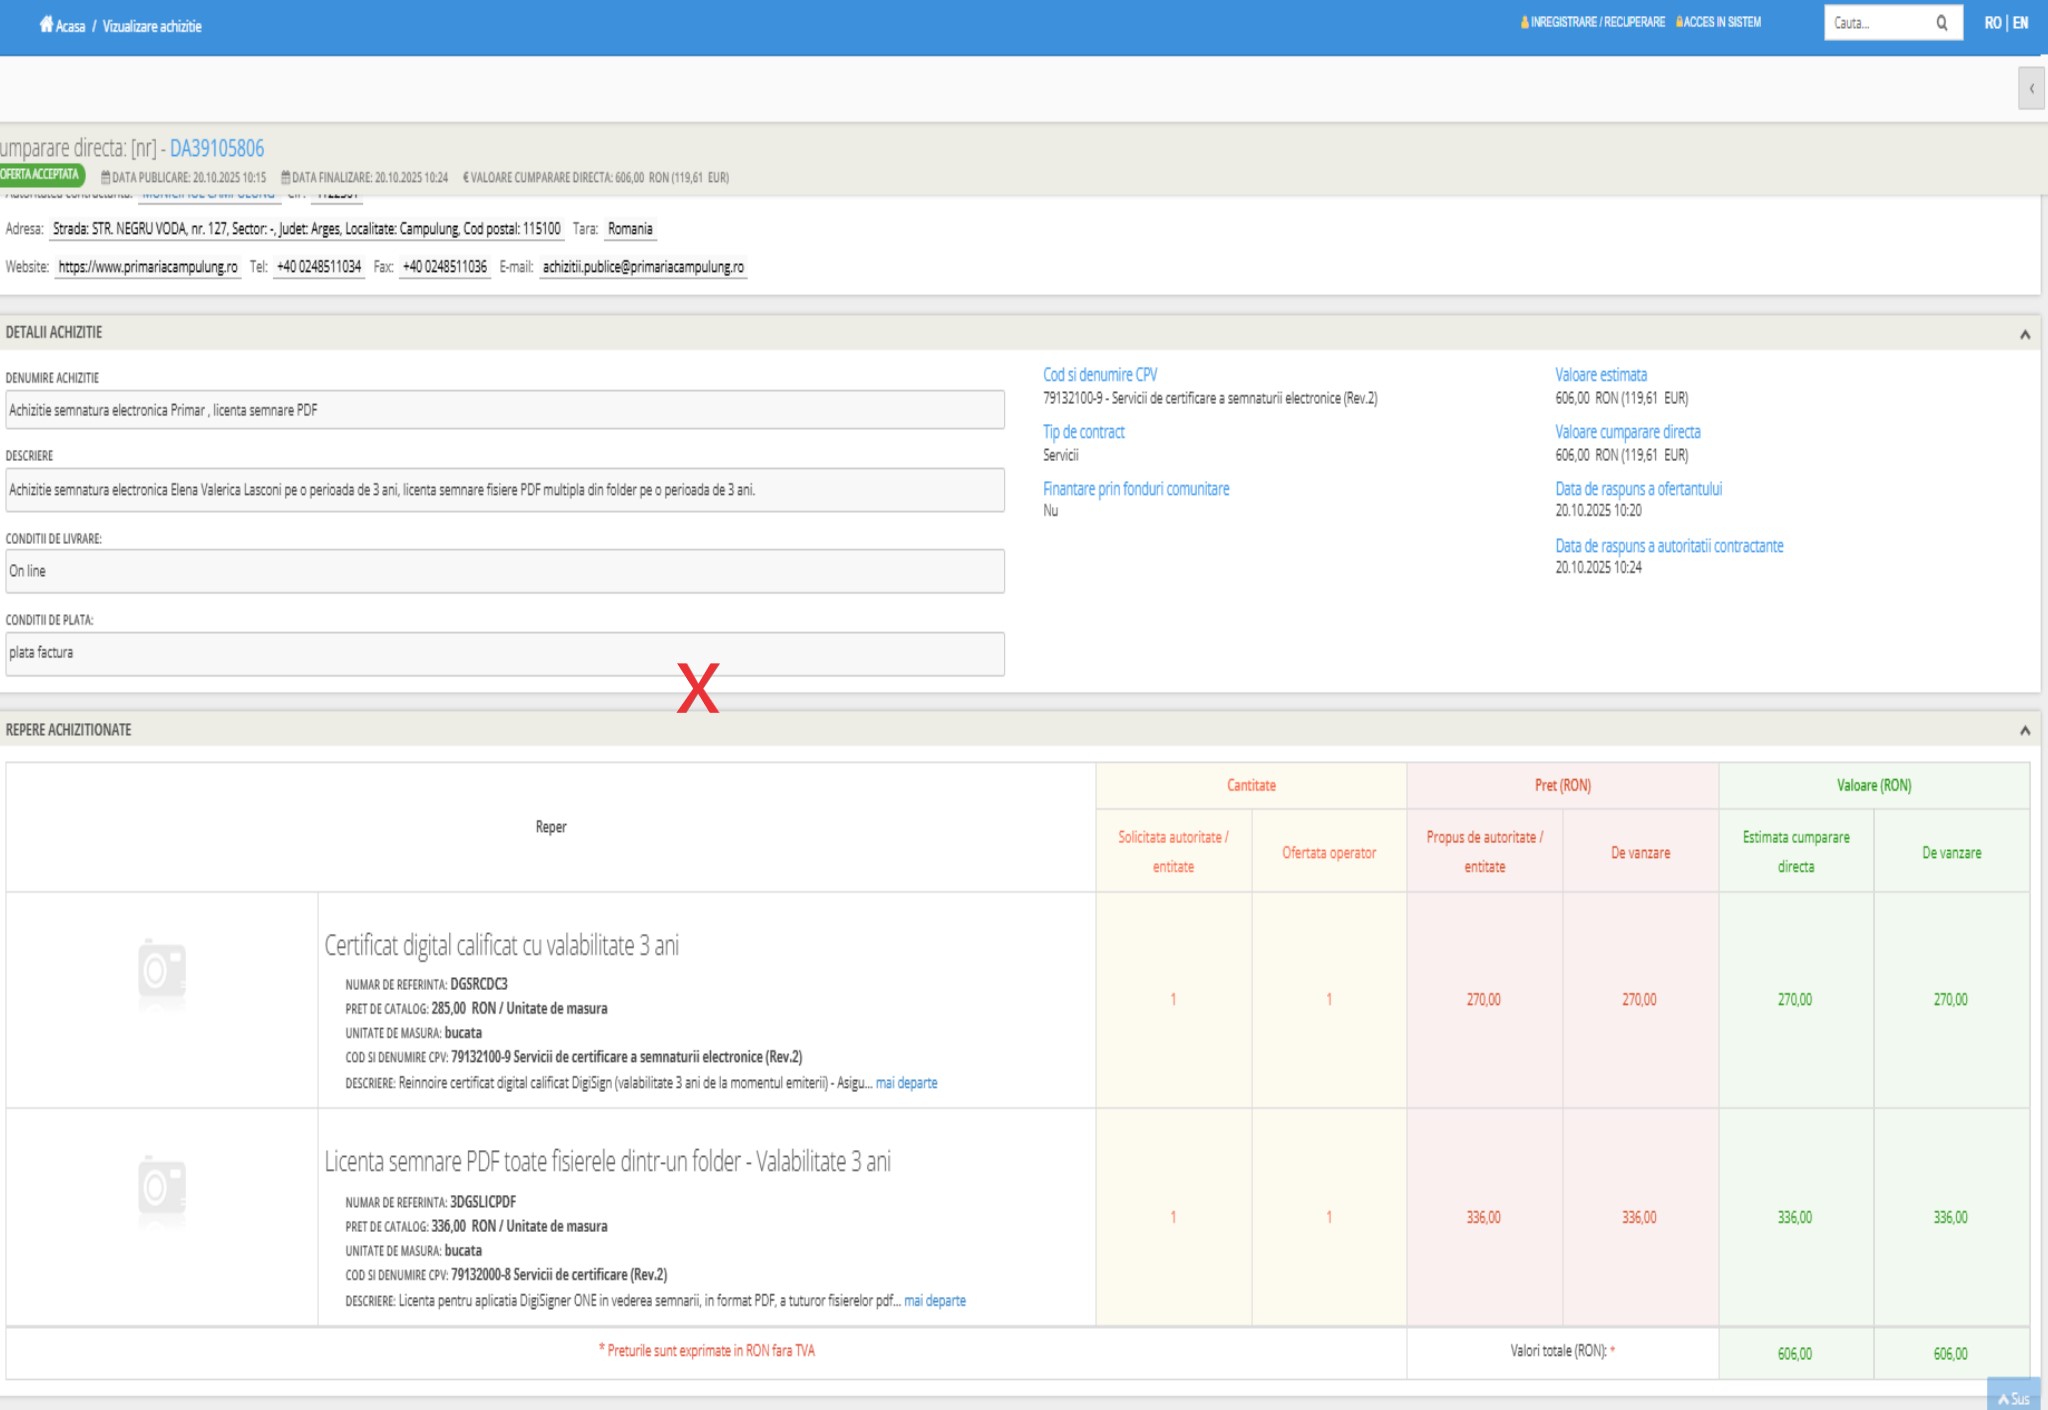Open the primariacampulung.ro website link
Screen dimensions: 2048x1410
click(148, 267)
